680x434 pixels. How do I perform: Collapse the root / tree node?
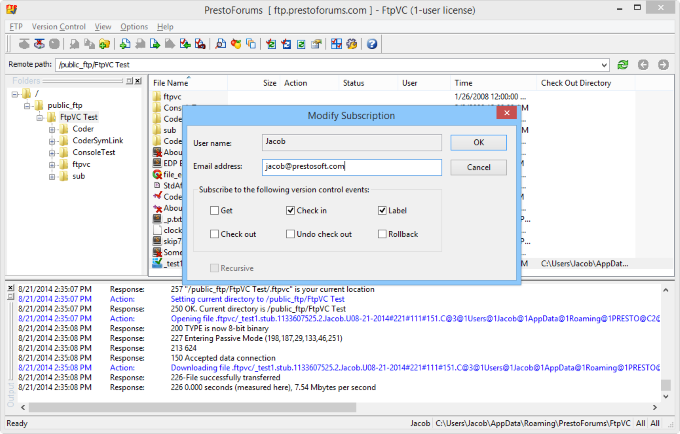pyautogui.click(x=16, y=94)
